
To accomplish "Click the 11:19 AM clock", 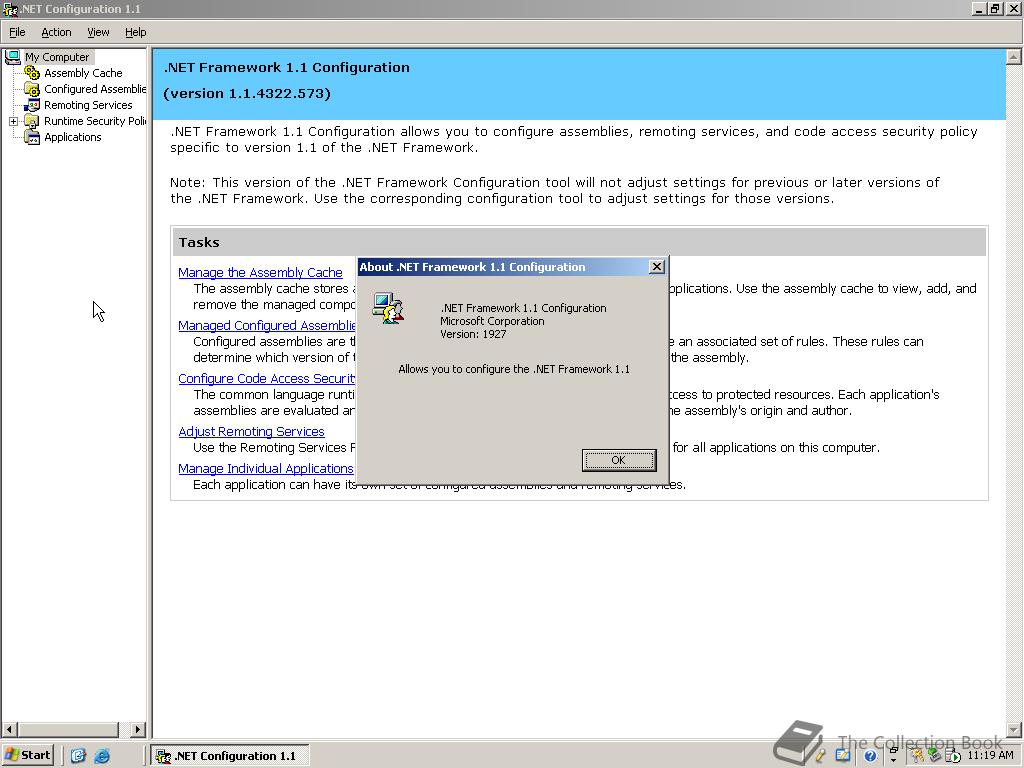I will pyautogui.click(x=990, y=756).
